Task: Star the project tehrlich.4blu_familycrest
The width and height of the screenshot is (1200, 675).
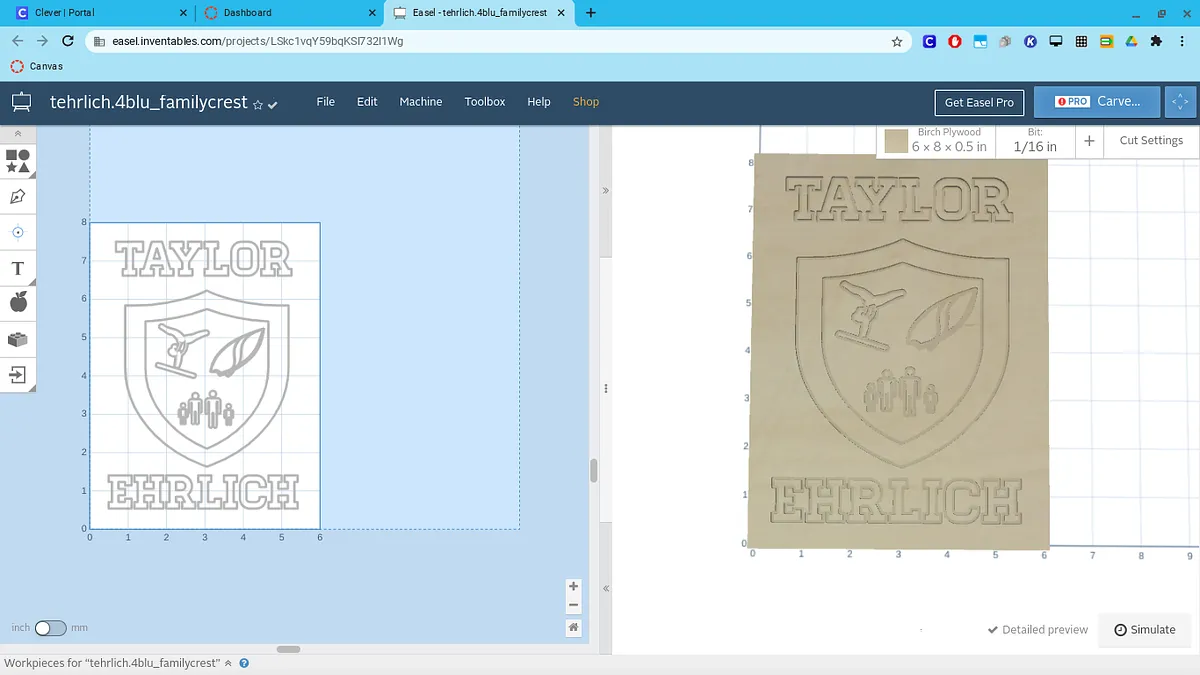Action: tap(258, 104)
